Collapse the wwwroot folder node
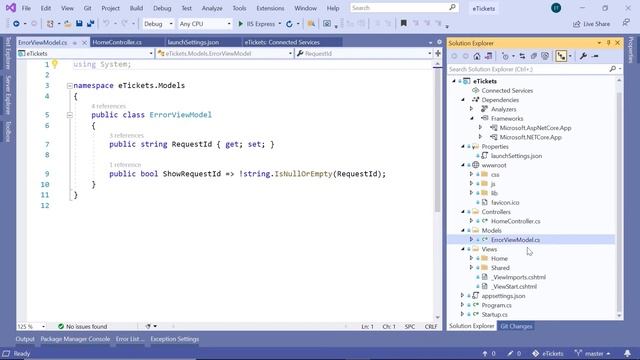640x360 pixels. 463,165
